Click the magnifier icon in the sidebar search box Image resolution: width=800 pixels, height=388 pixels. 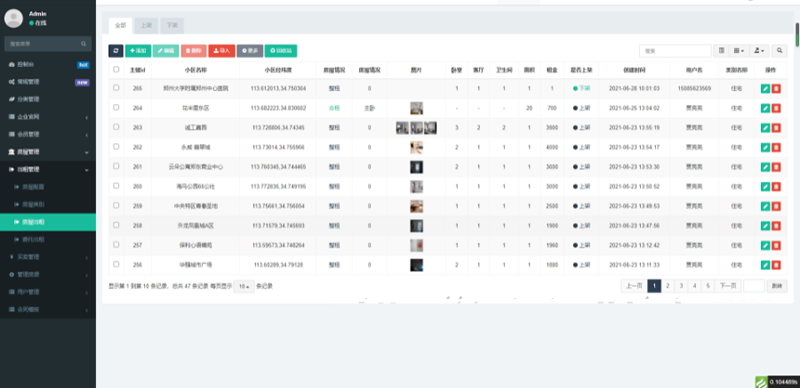[x=84, y=44]
